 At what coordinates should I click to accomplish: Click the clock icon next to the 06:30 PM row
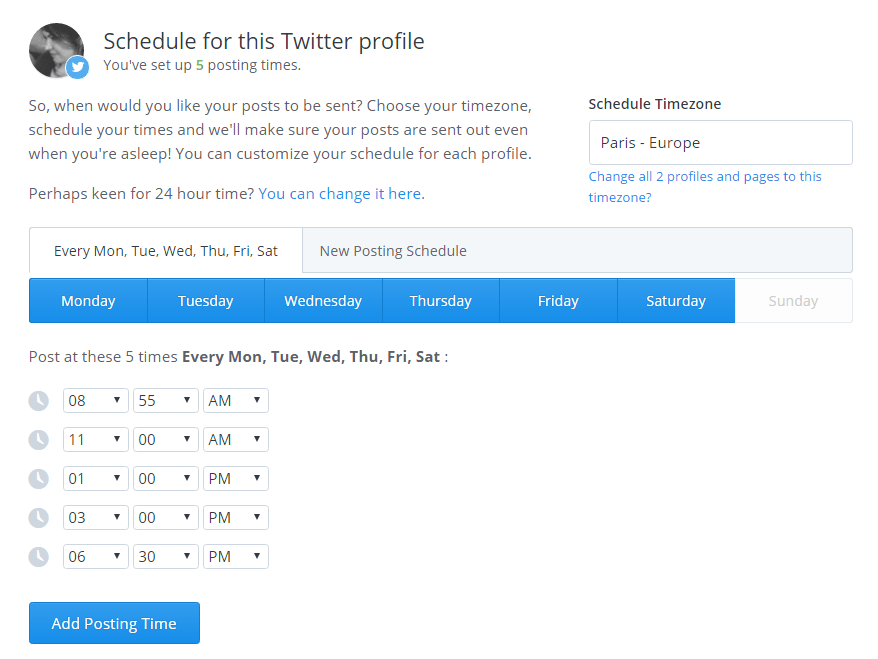click(x=38, y=556)
